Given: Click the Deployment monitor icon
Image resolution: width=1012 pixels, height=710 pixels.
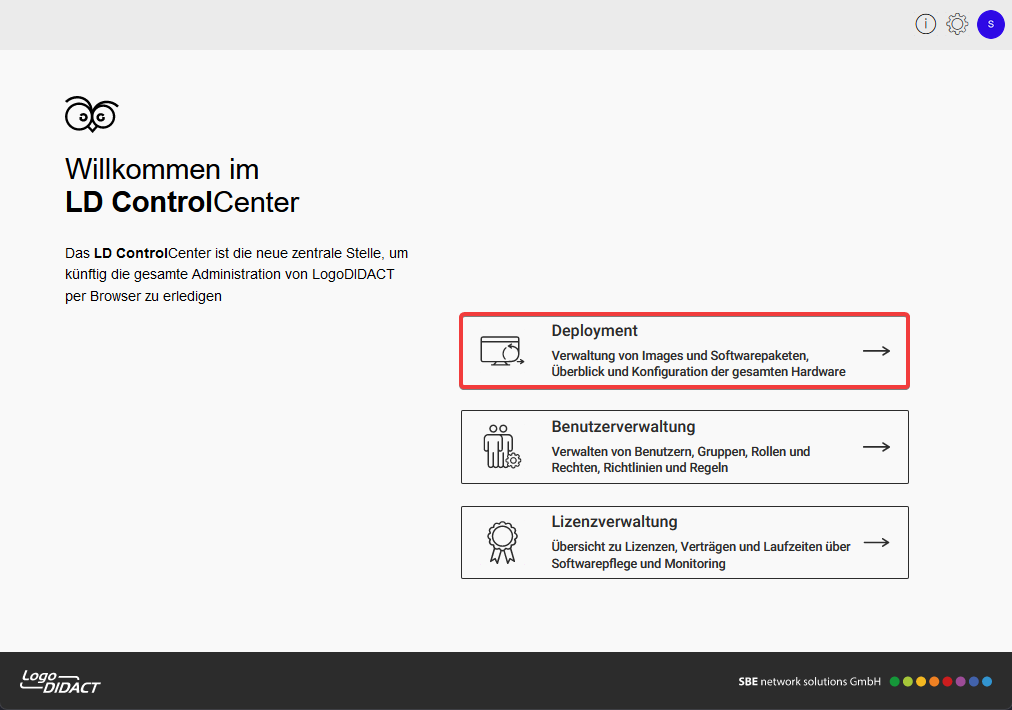Looking at the screenshot, I should click(x=502, y=351).
